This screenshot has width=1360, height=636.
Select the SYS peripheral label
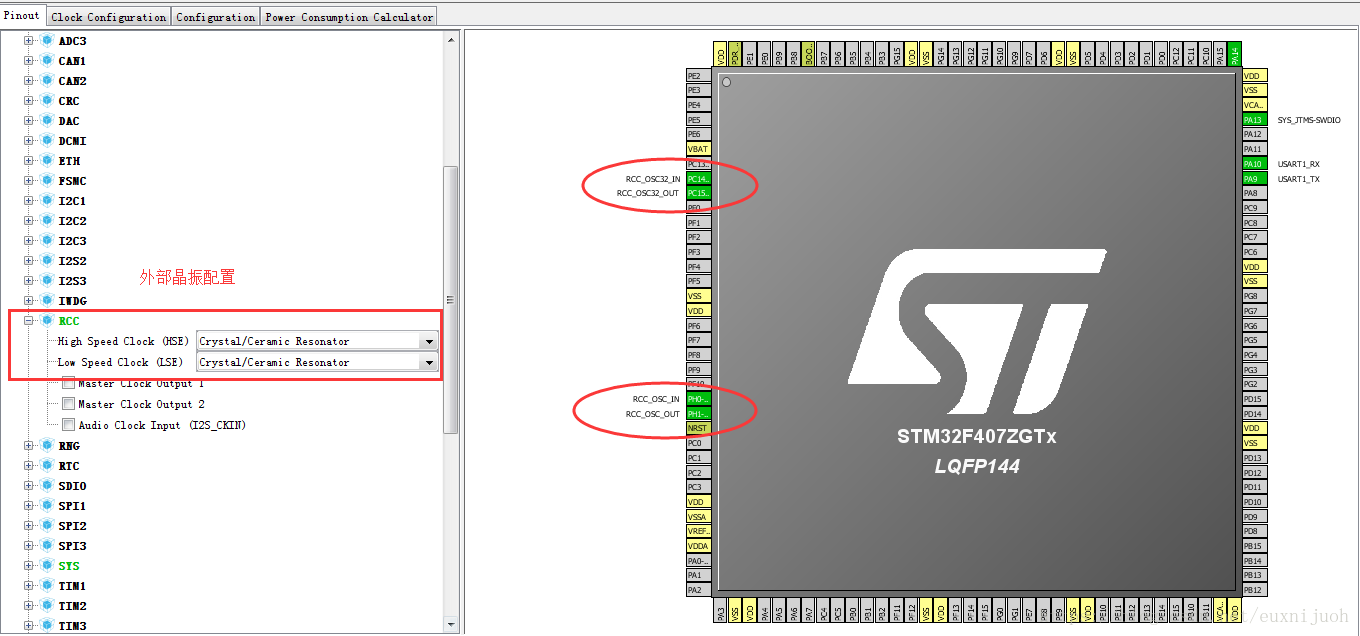(69, 566)
